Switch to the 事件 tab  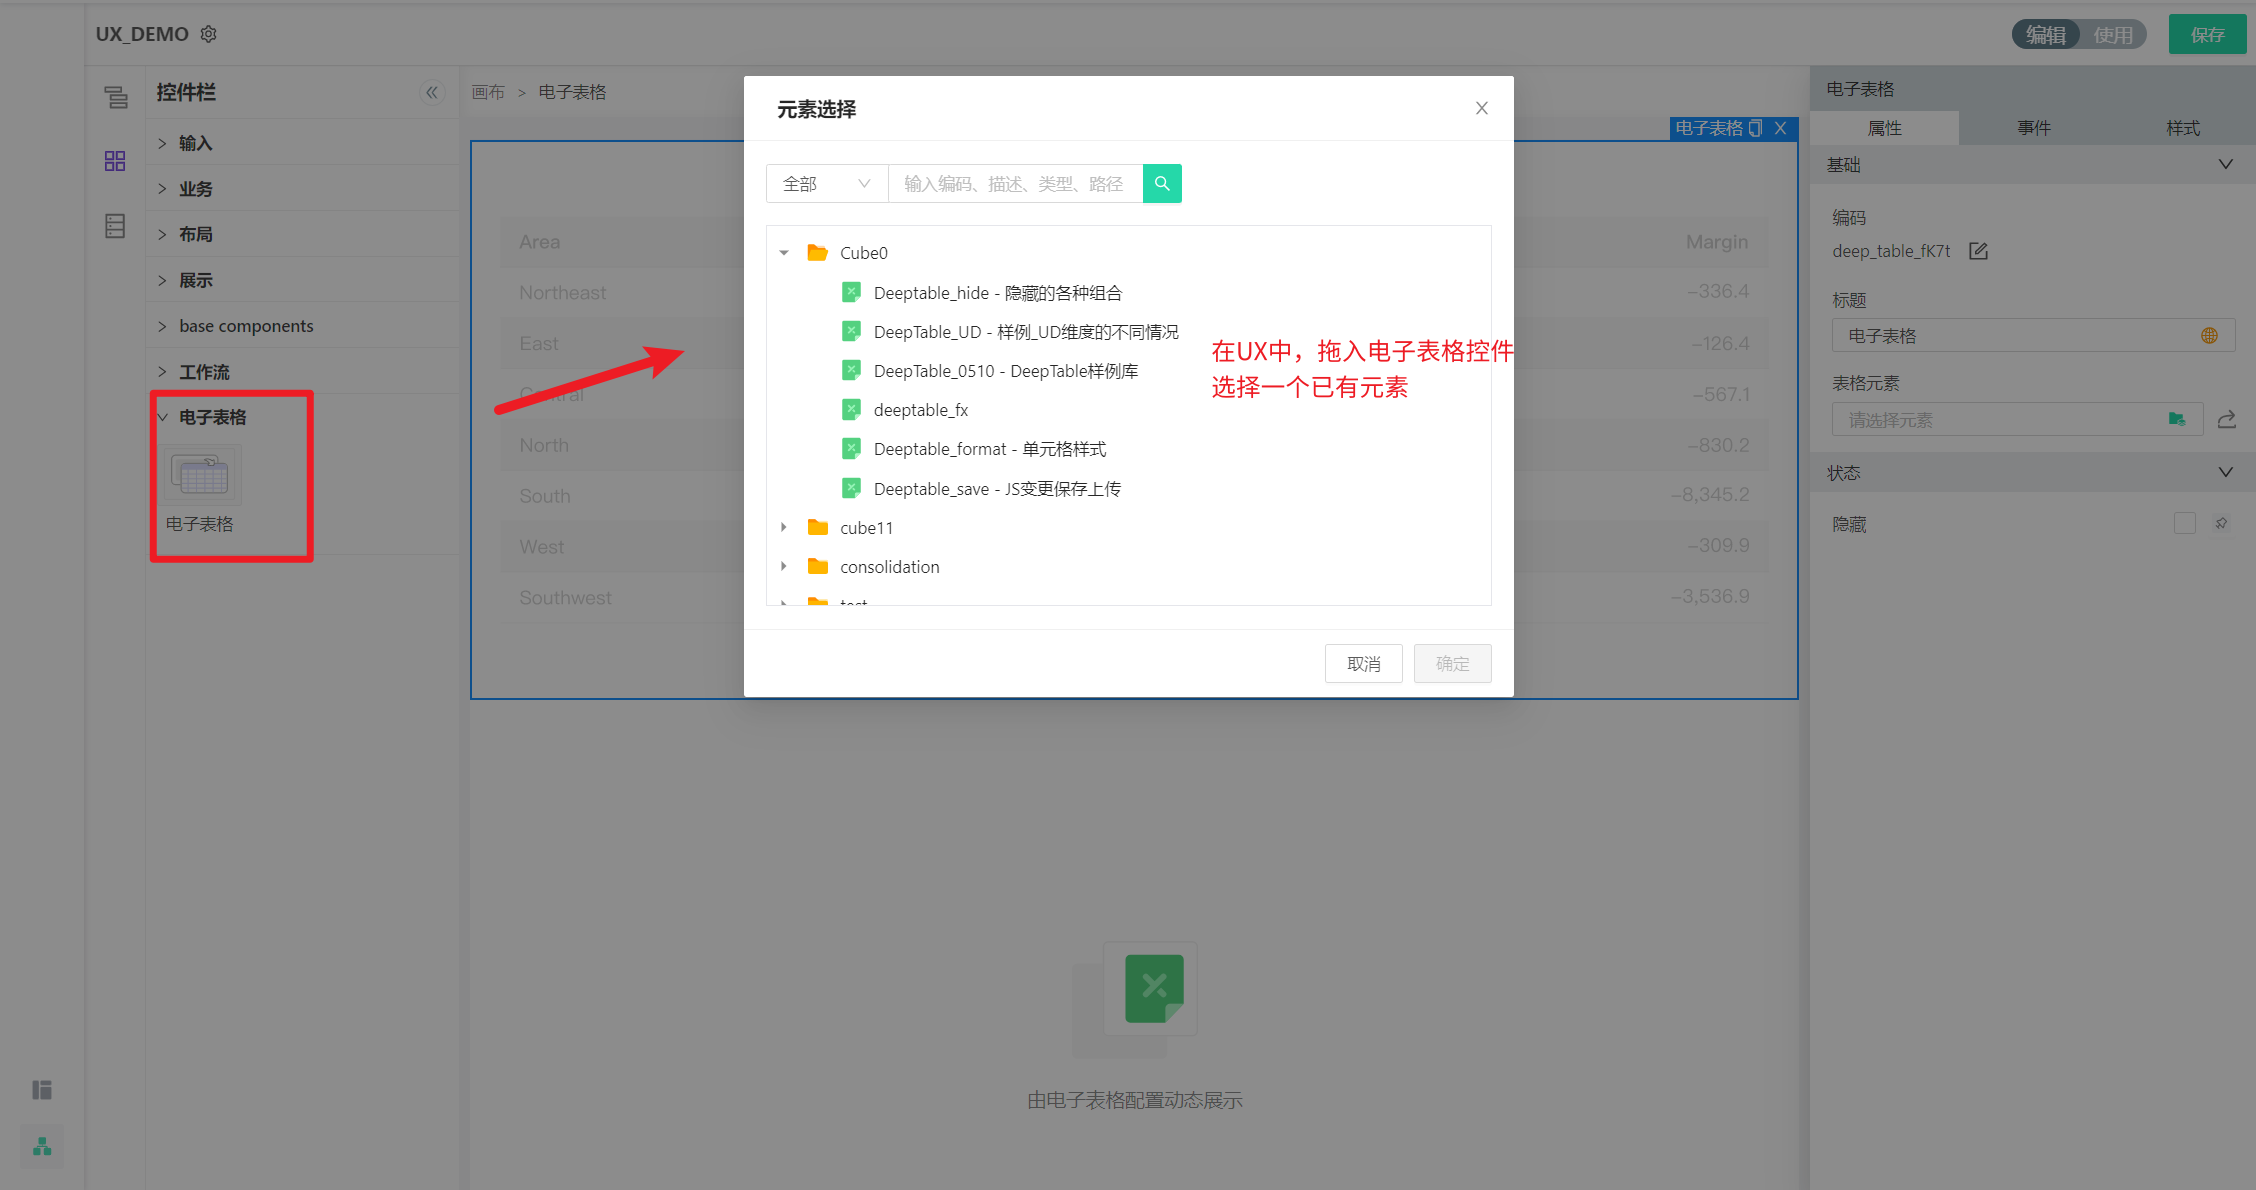click(2033, 128)
